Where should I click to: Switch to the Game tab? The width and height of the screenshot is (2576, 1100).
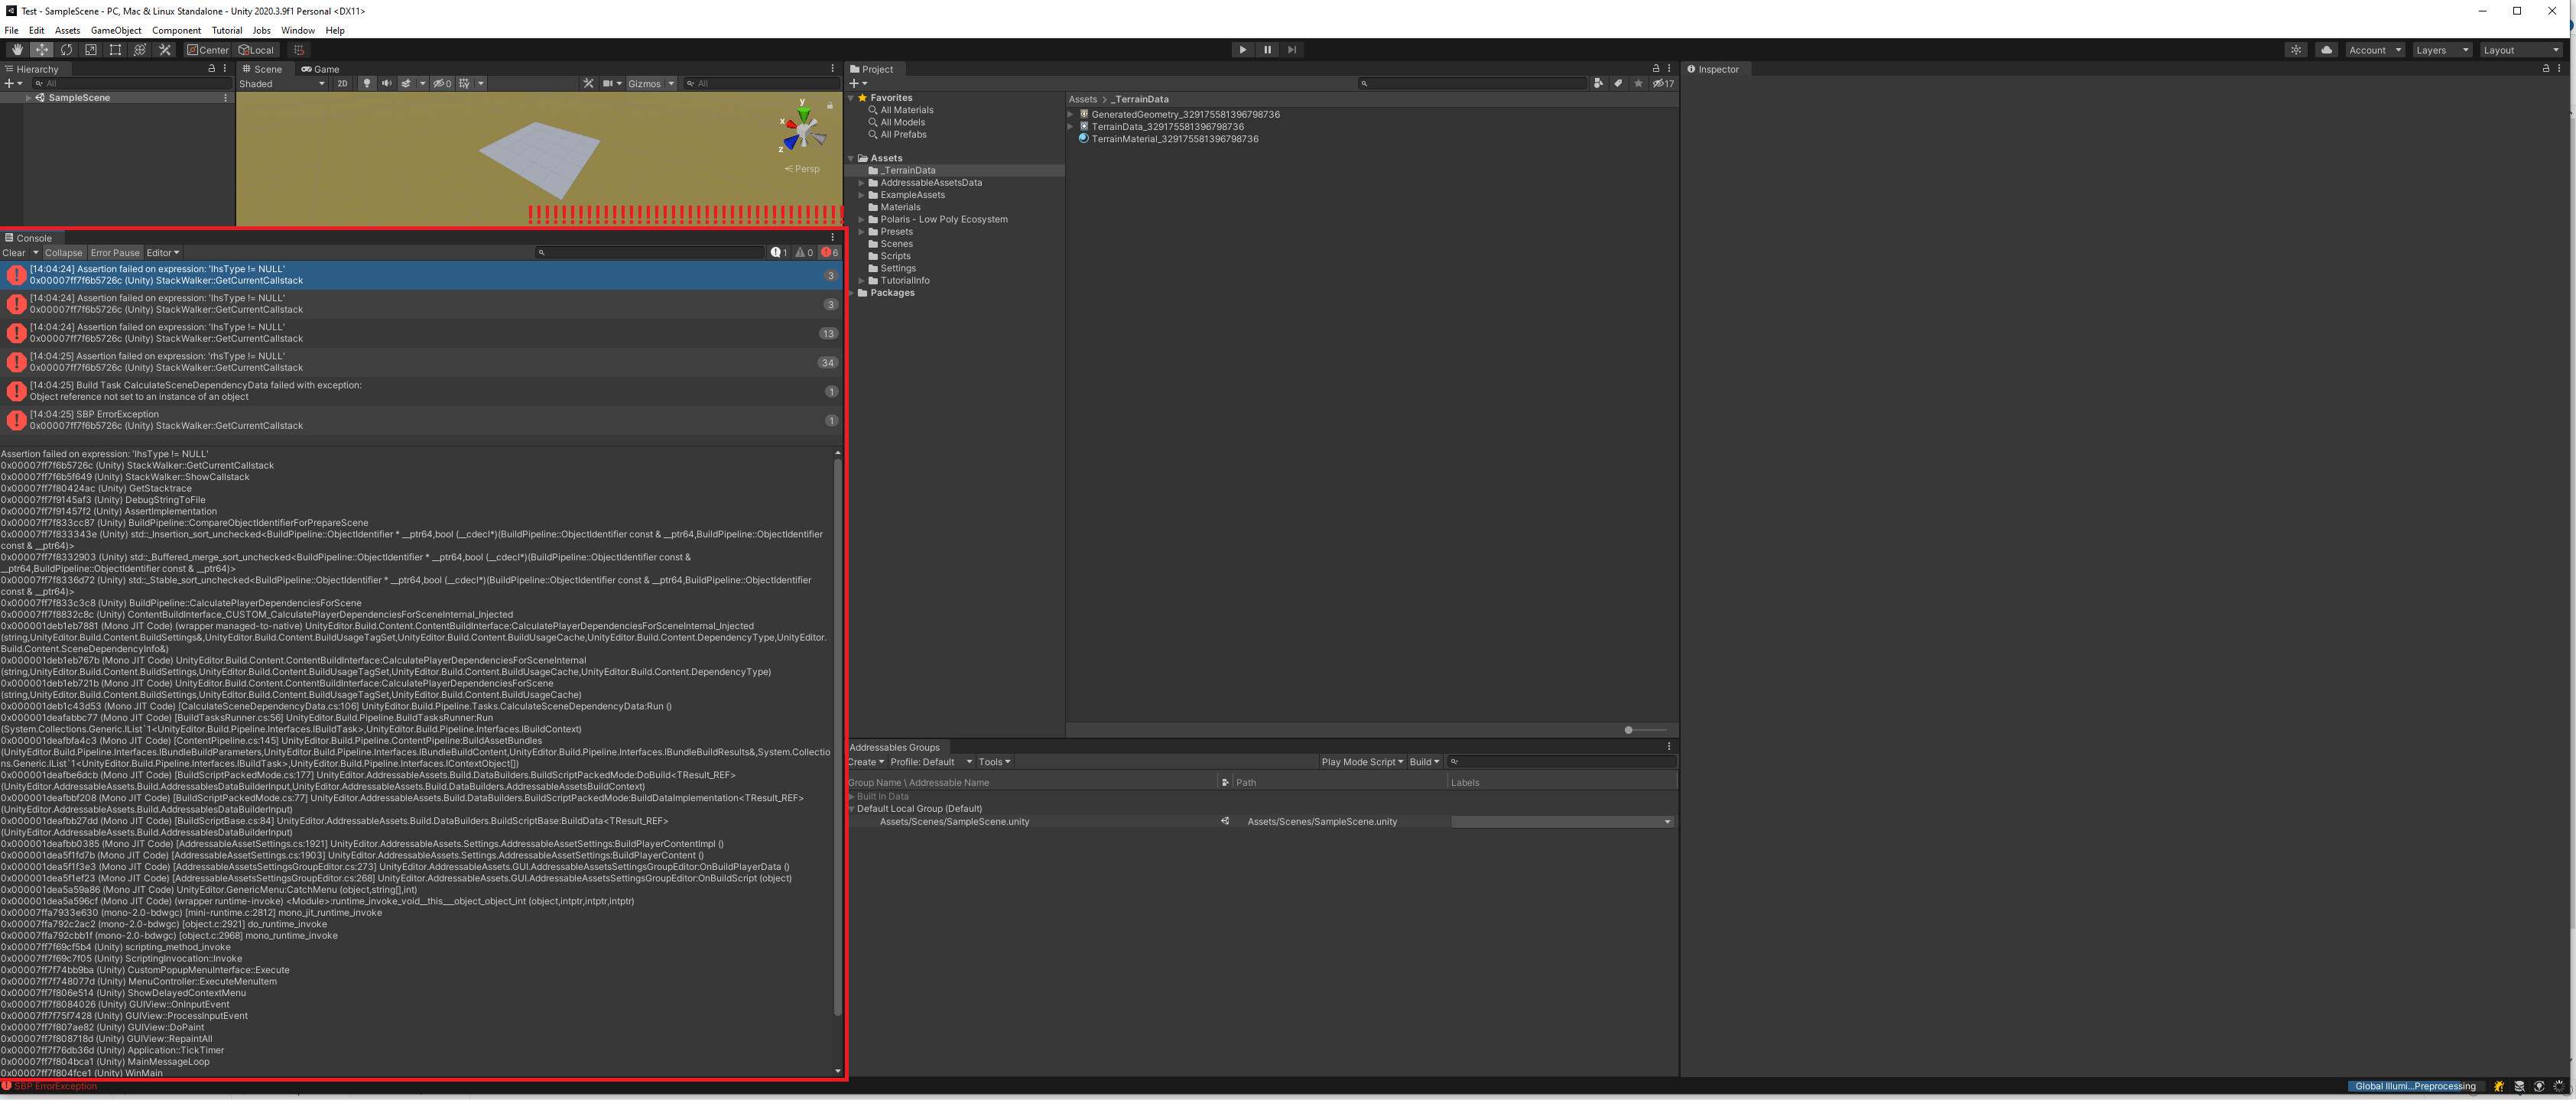(321, 70)
